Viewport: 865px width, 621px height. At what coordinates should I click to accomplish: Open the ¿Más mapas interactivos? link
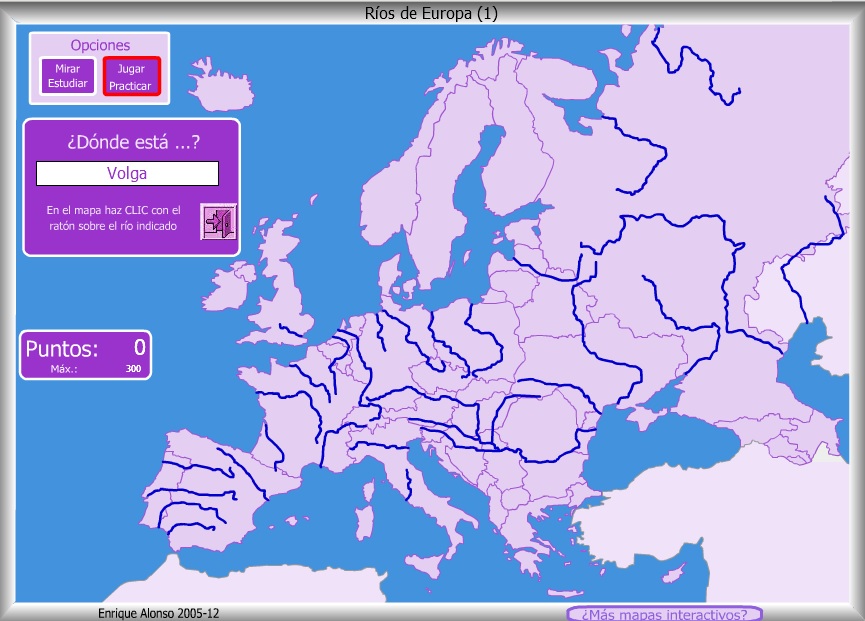(x=664, y=614)
